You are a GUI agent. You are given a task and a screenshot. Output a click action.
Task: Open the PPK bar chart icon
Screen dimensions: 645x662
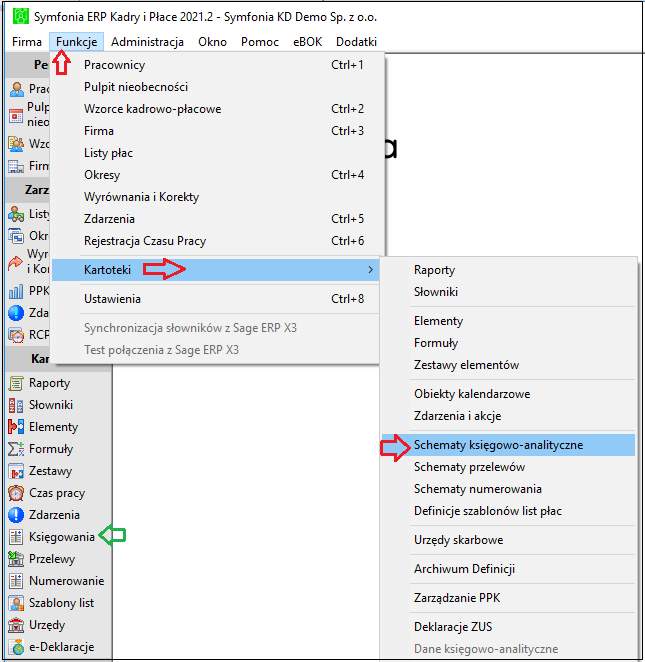tap(16, 291)
